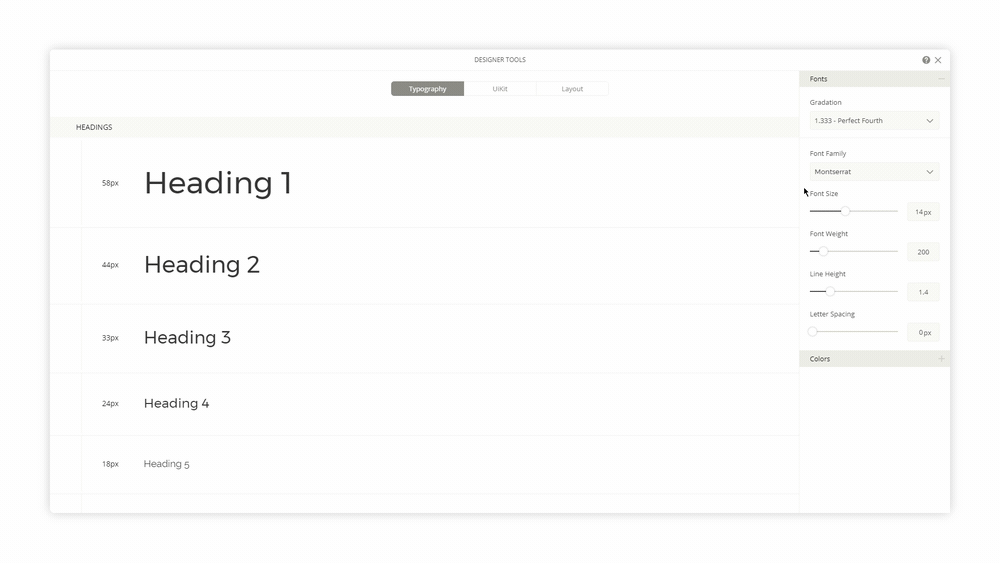Collapse the Fonts panel with minus icon

tap(940, 79)
